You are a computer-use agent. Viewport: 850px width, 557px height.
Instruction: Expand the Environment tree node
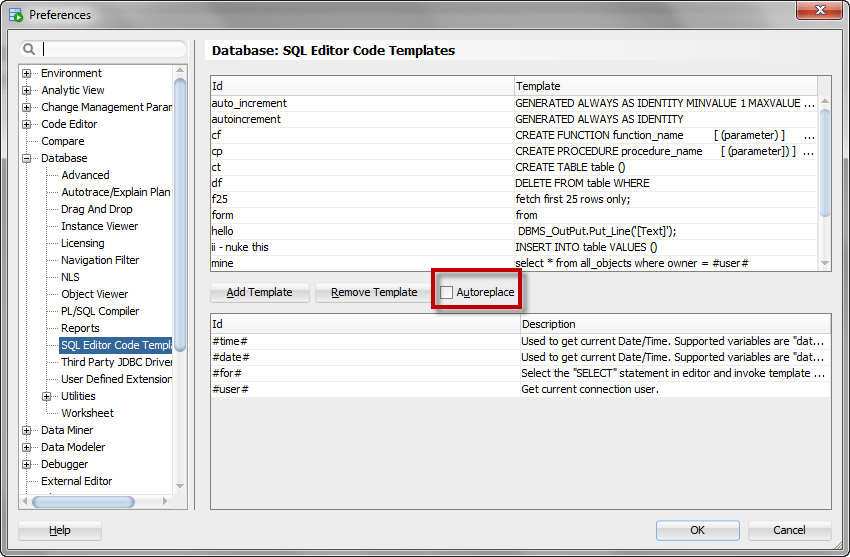click(26, 73)
